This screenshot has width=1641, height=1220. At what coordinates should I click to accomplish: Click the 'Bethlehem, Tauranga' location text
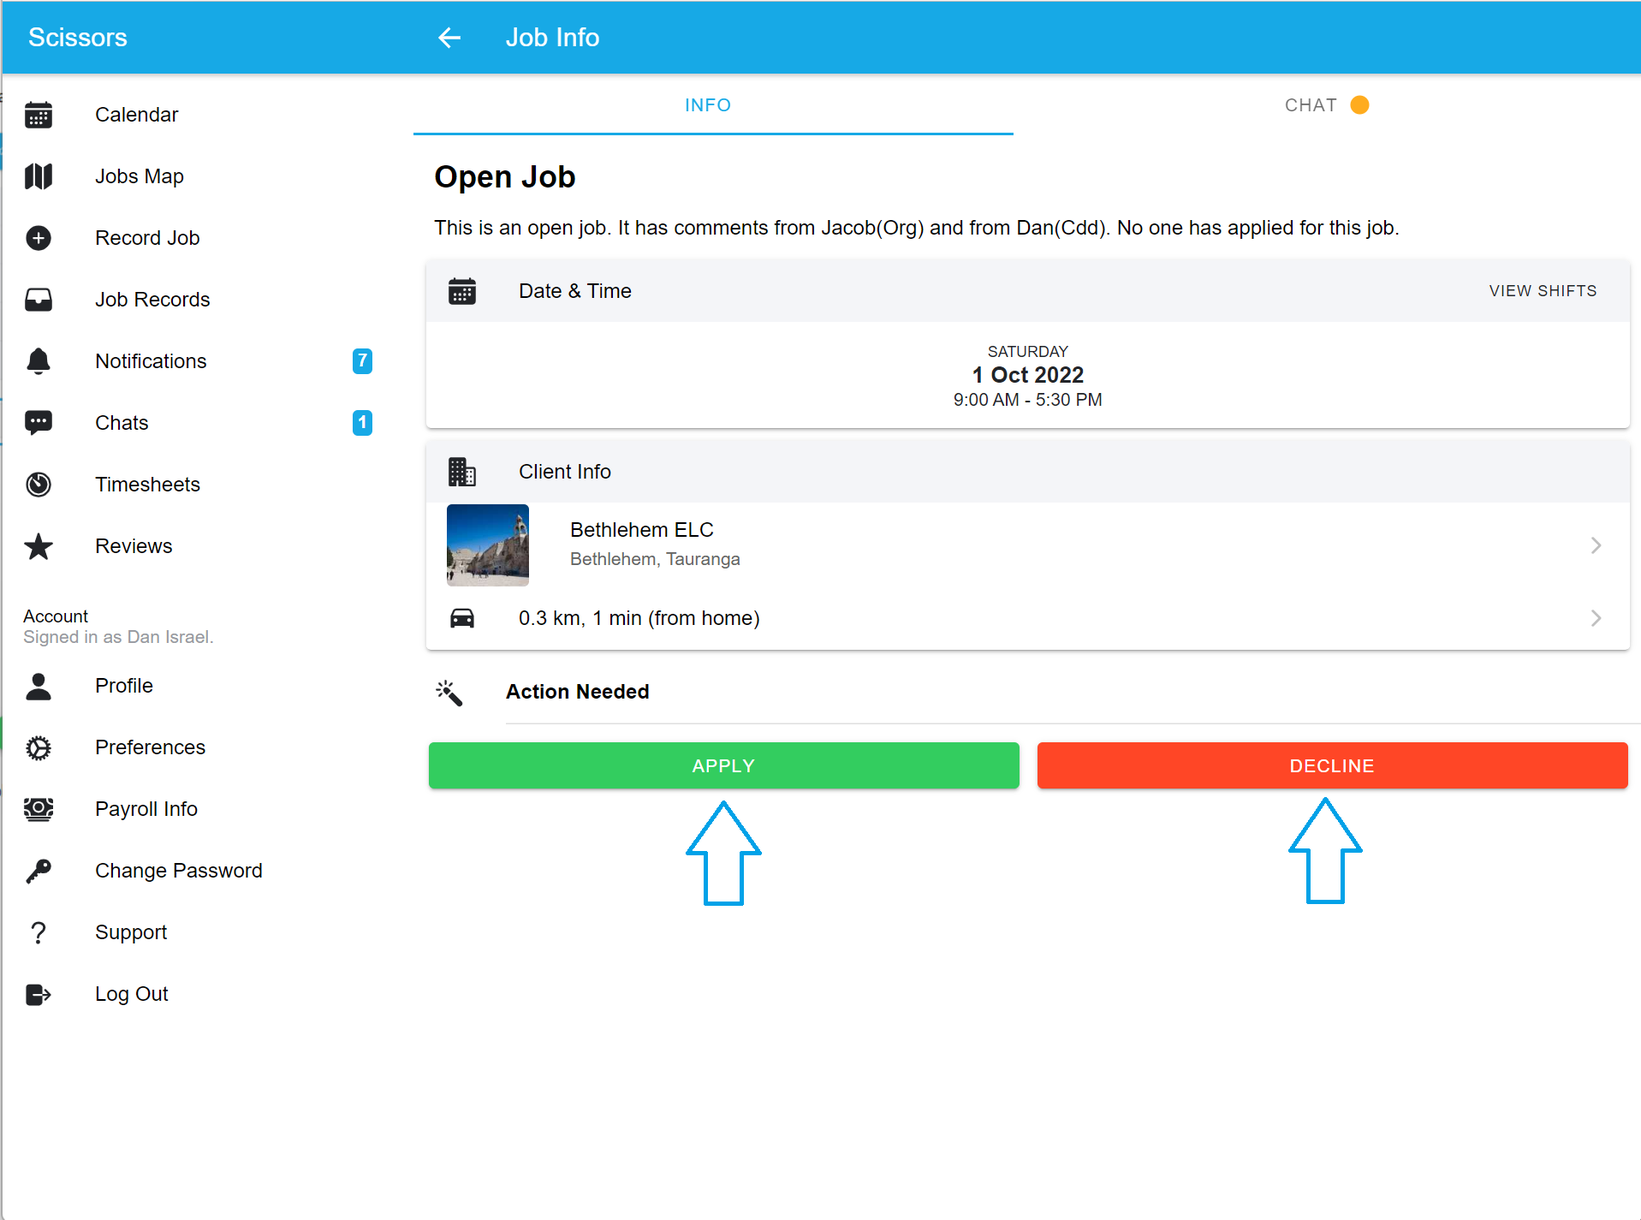(655, 559)
